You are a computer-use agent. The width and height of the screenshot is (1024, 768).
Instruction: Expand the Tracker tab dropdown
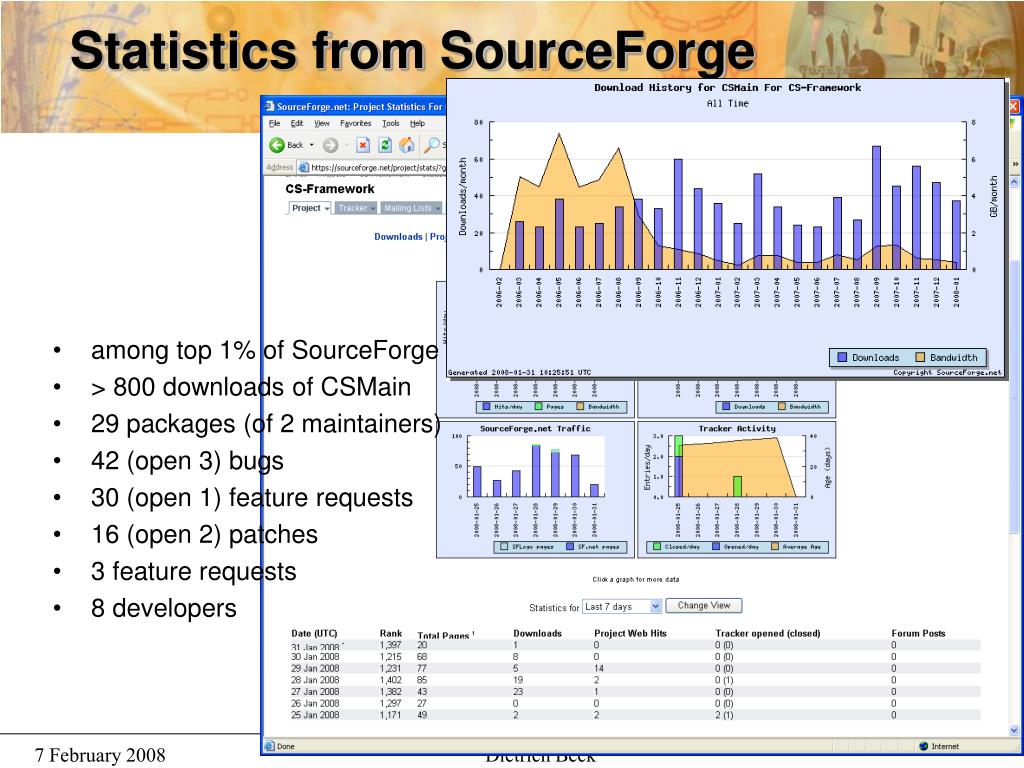click(373, 208)
